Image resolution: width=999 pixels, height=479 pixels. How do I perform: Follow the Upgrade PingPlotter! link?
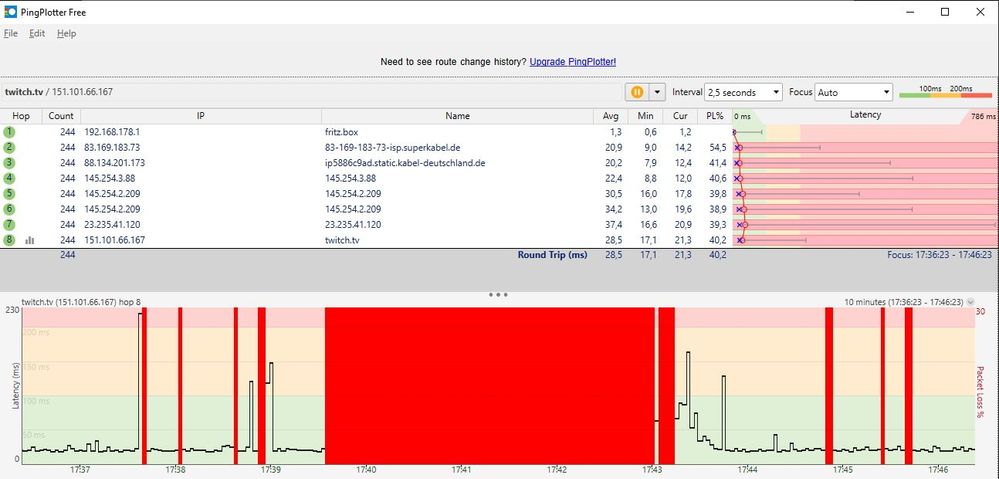(x=573, y=62)
